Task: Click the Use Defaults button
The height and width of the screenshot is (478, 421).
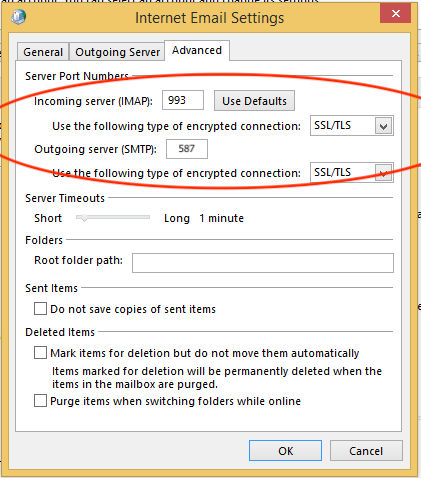Action: pyautogui.click(x=254, y=101)
